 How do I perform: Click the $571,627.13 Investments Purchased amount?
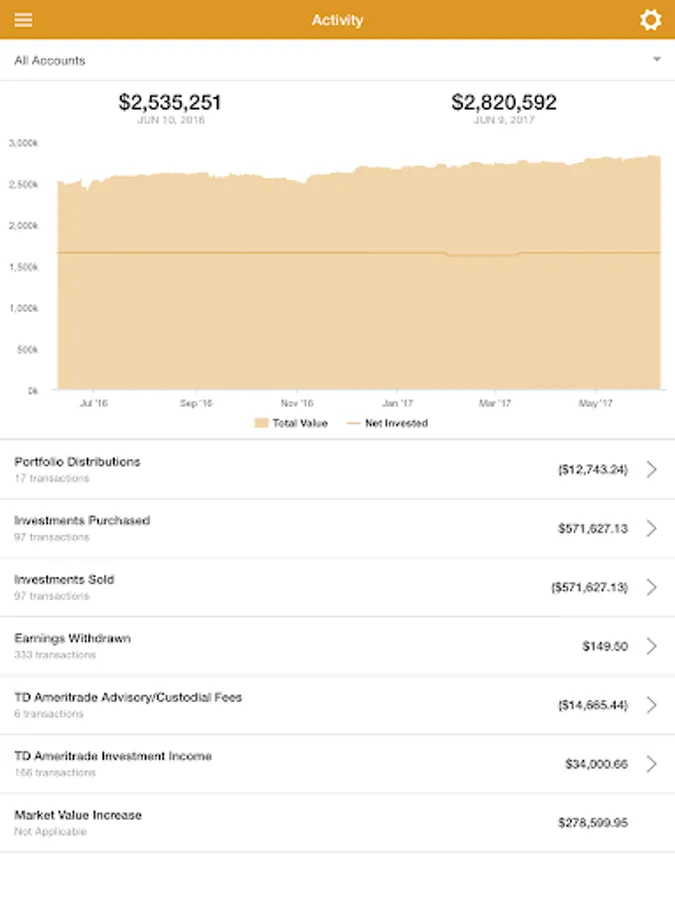[x=593, y=528]
